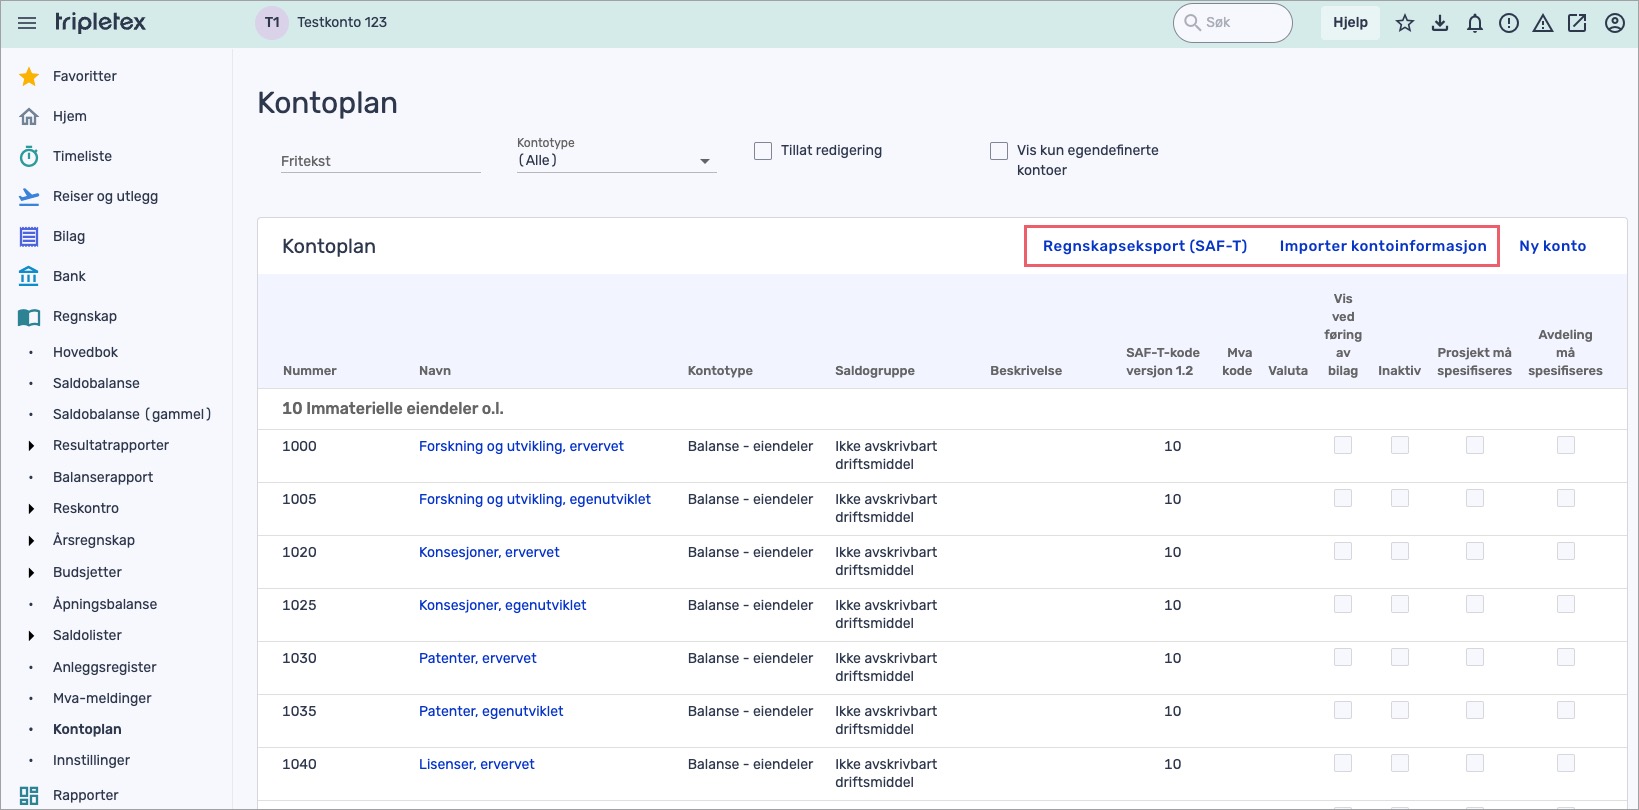Open notifications bell icon
Screen dimensions: 1639x810
[x=1475, y=23]
